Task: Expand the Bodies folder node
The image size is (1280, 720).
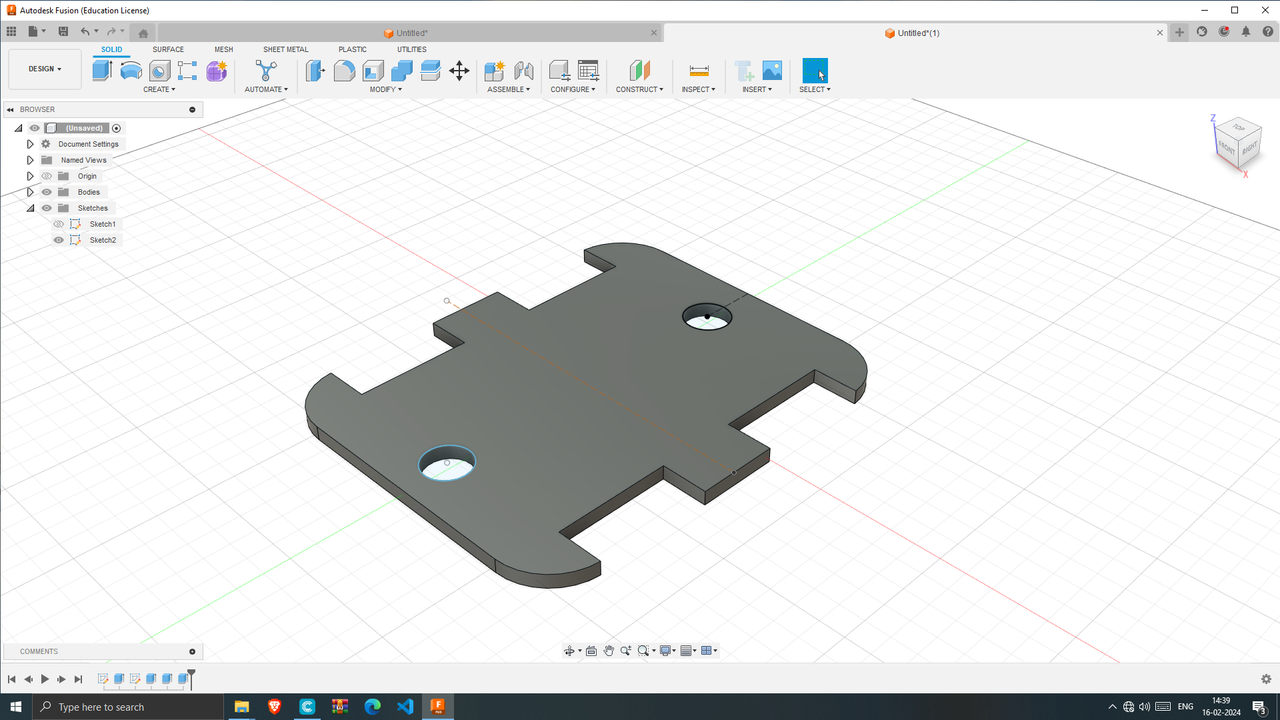Action: tap(30, 192)
